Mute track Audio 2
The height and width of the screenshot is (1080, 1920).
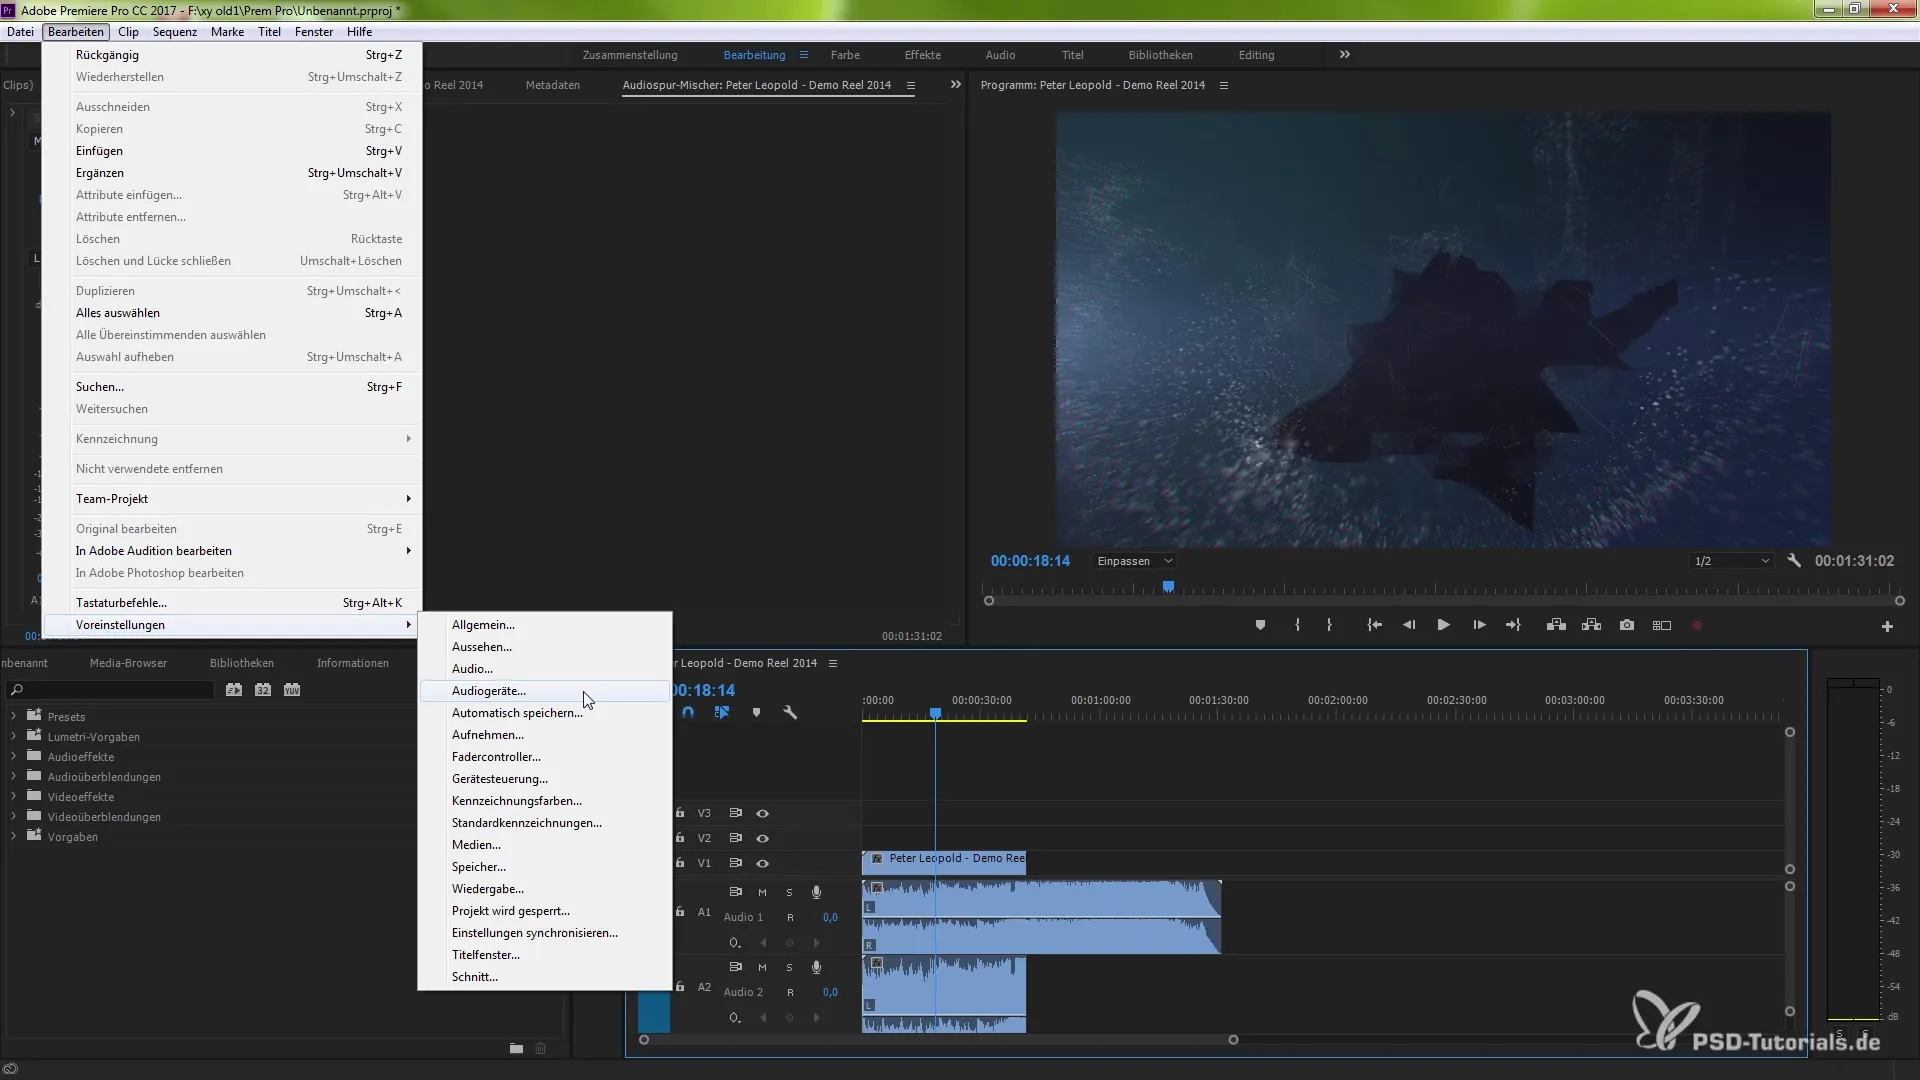pos(762,967)
